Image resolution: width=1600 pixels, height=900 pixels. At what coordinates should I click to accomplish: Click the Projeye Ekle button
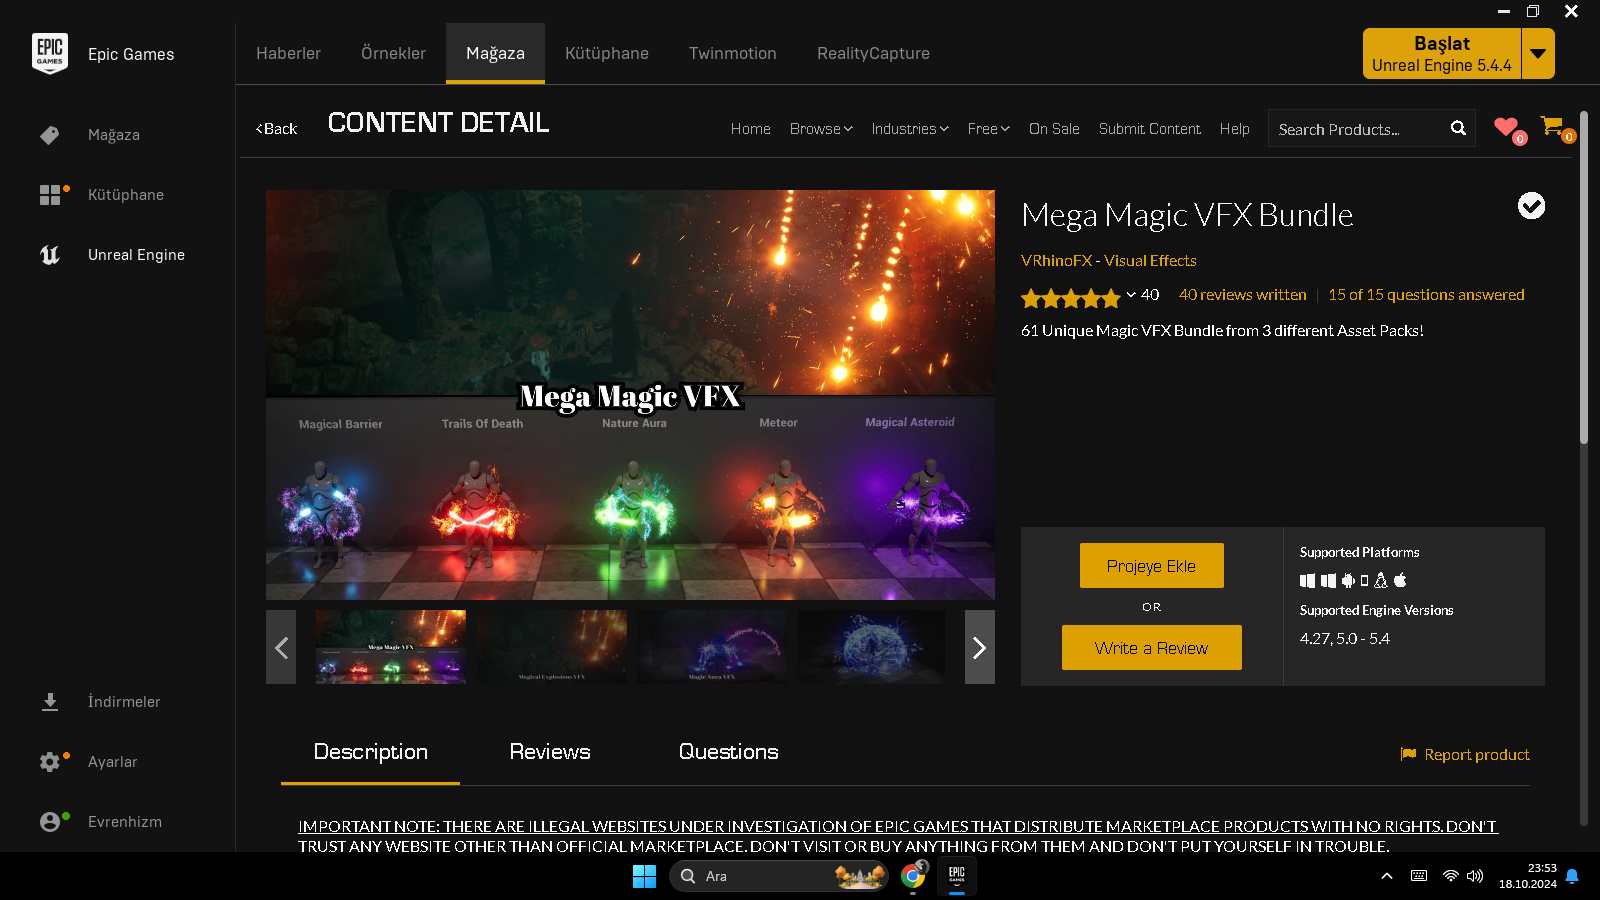pos(1151,566)
